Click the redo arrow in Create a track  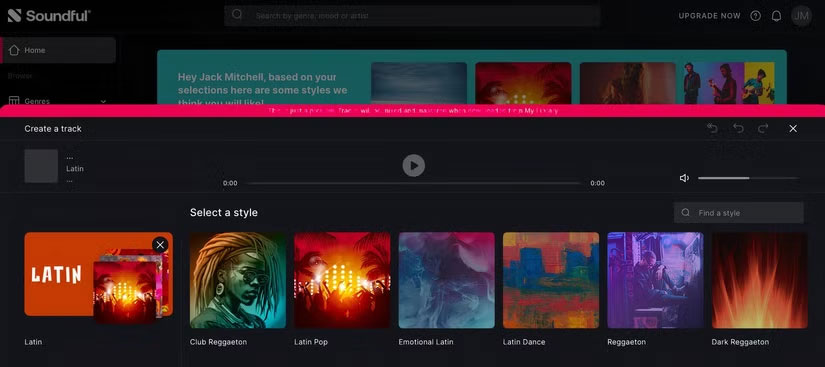pyautogui.click(x=763, y=128)
